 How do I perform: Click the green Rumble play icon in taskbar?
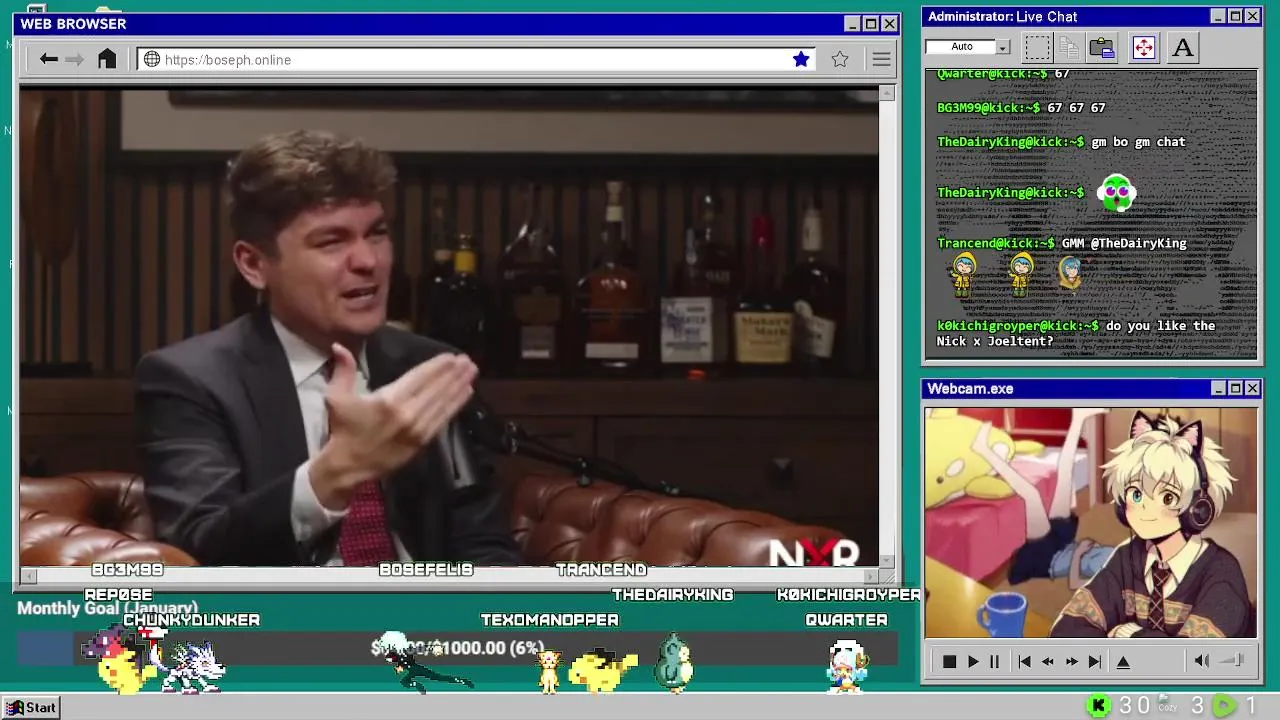[1224, 706]
